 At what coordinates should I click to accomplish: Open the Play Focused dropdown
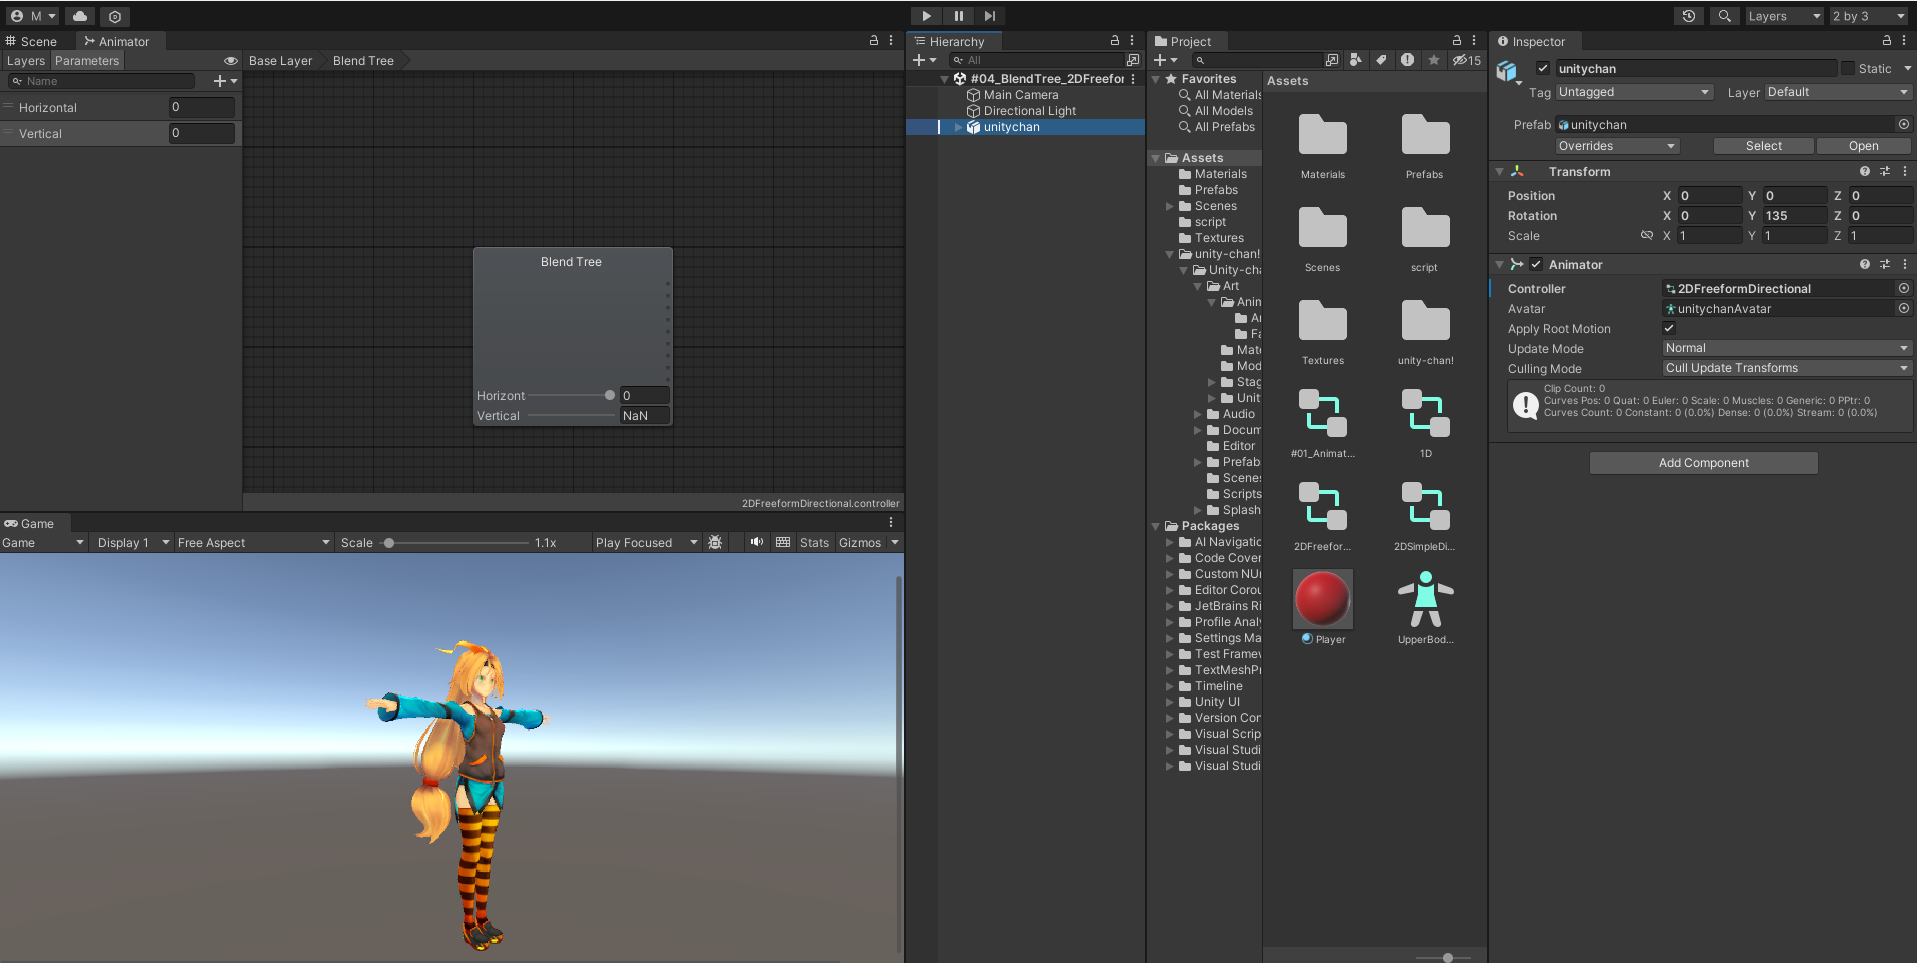tap(646, 543)
